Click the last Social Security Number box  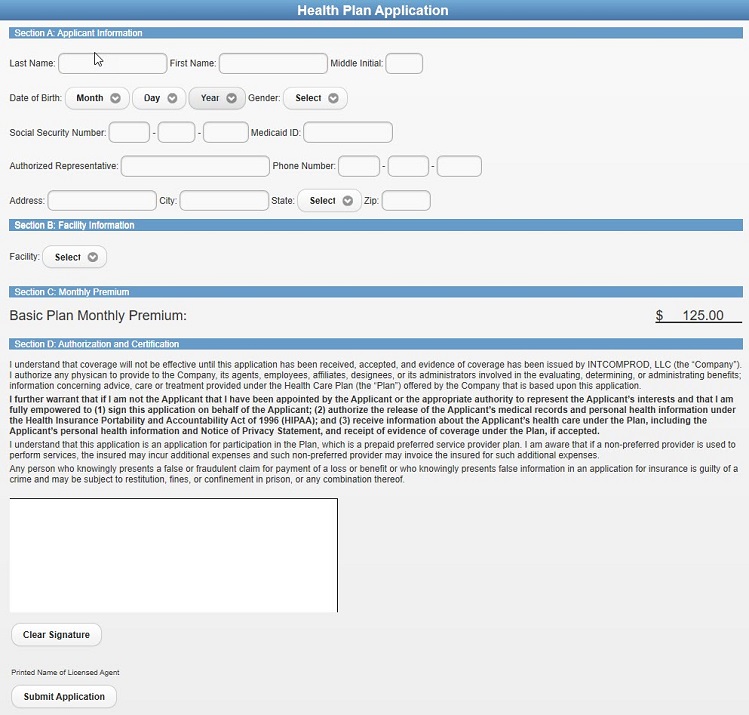pyautogui.click(x=225, y=132)
